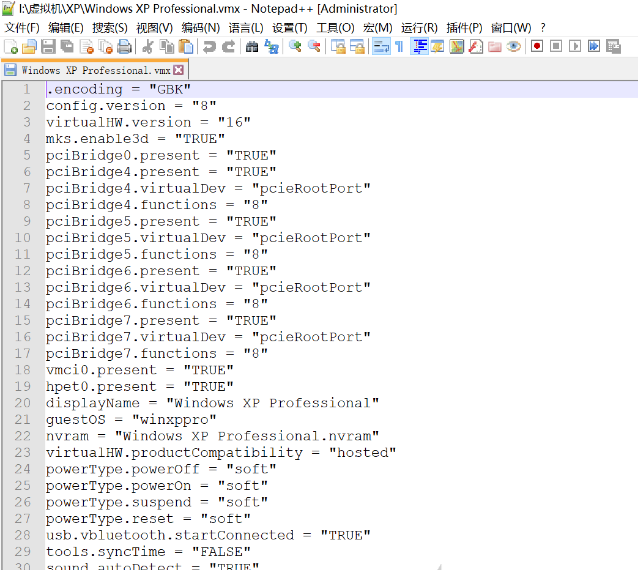Paste from clipboard via toolbar icon
The image size is (638, 570).
[186, 46]
